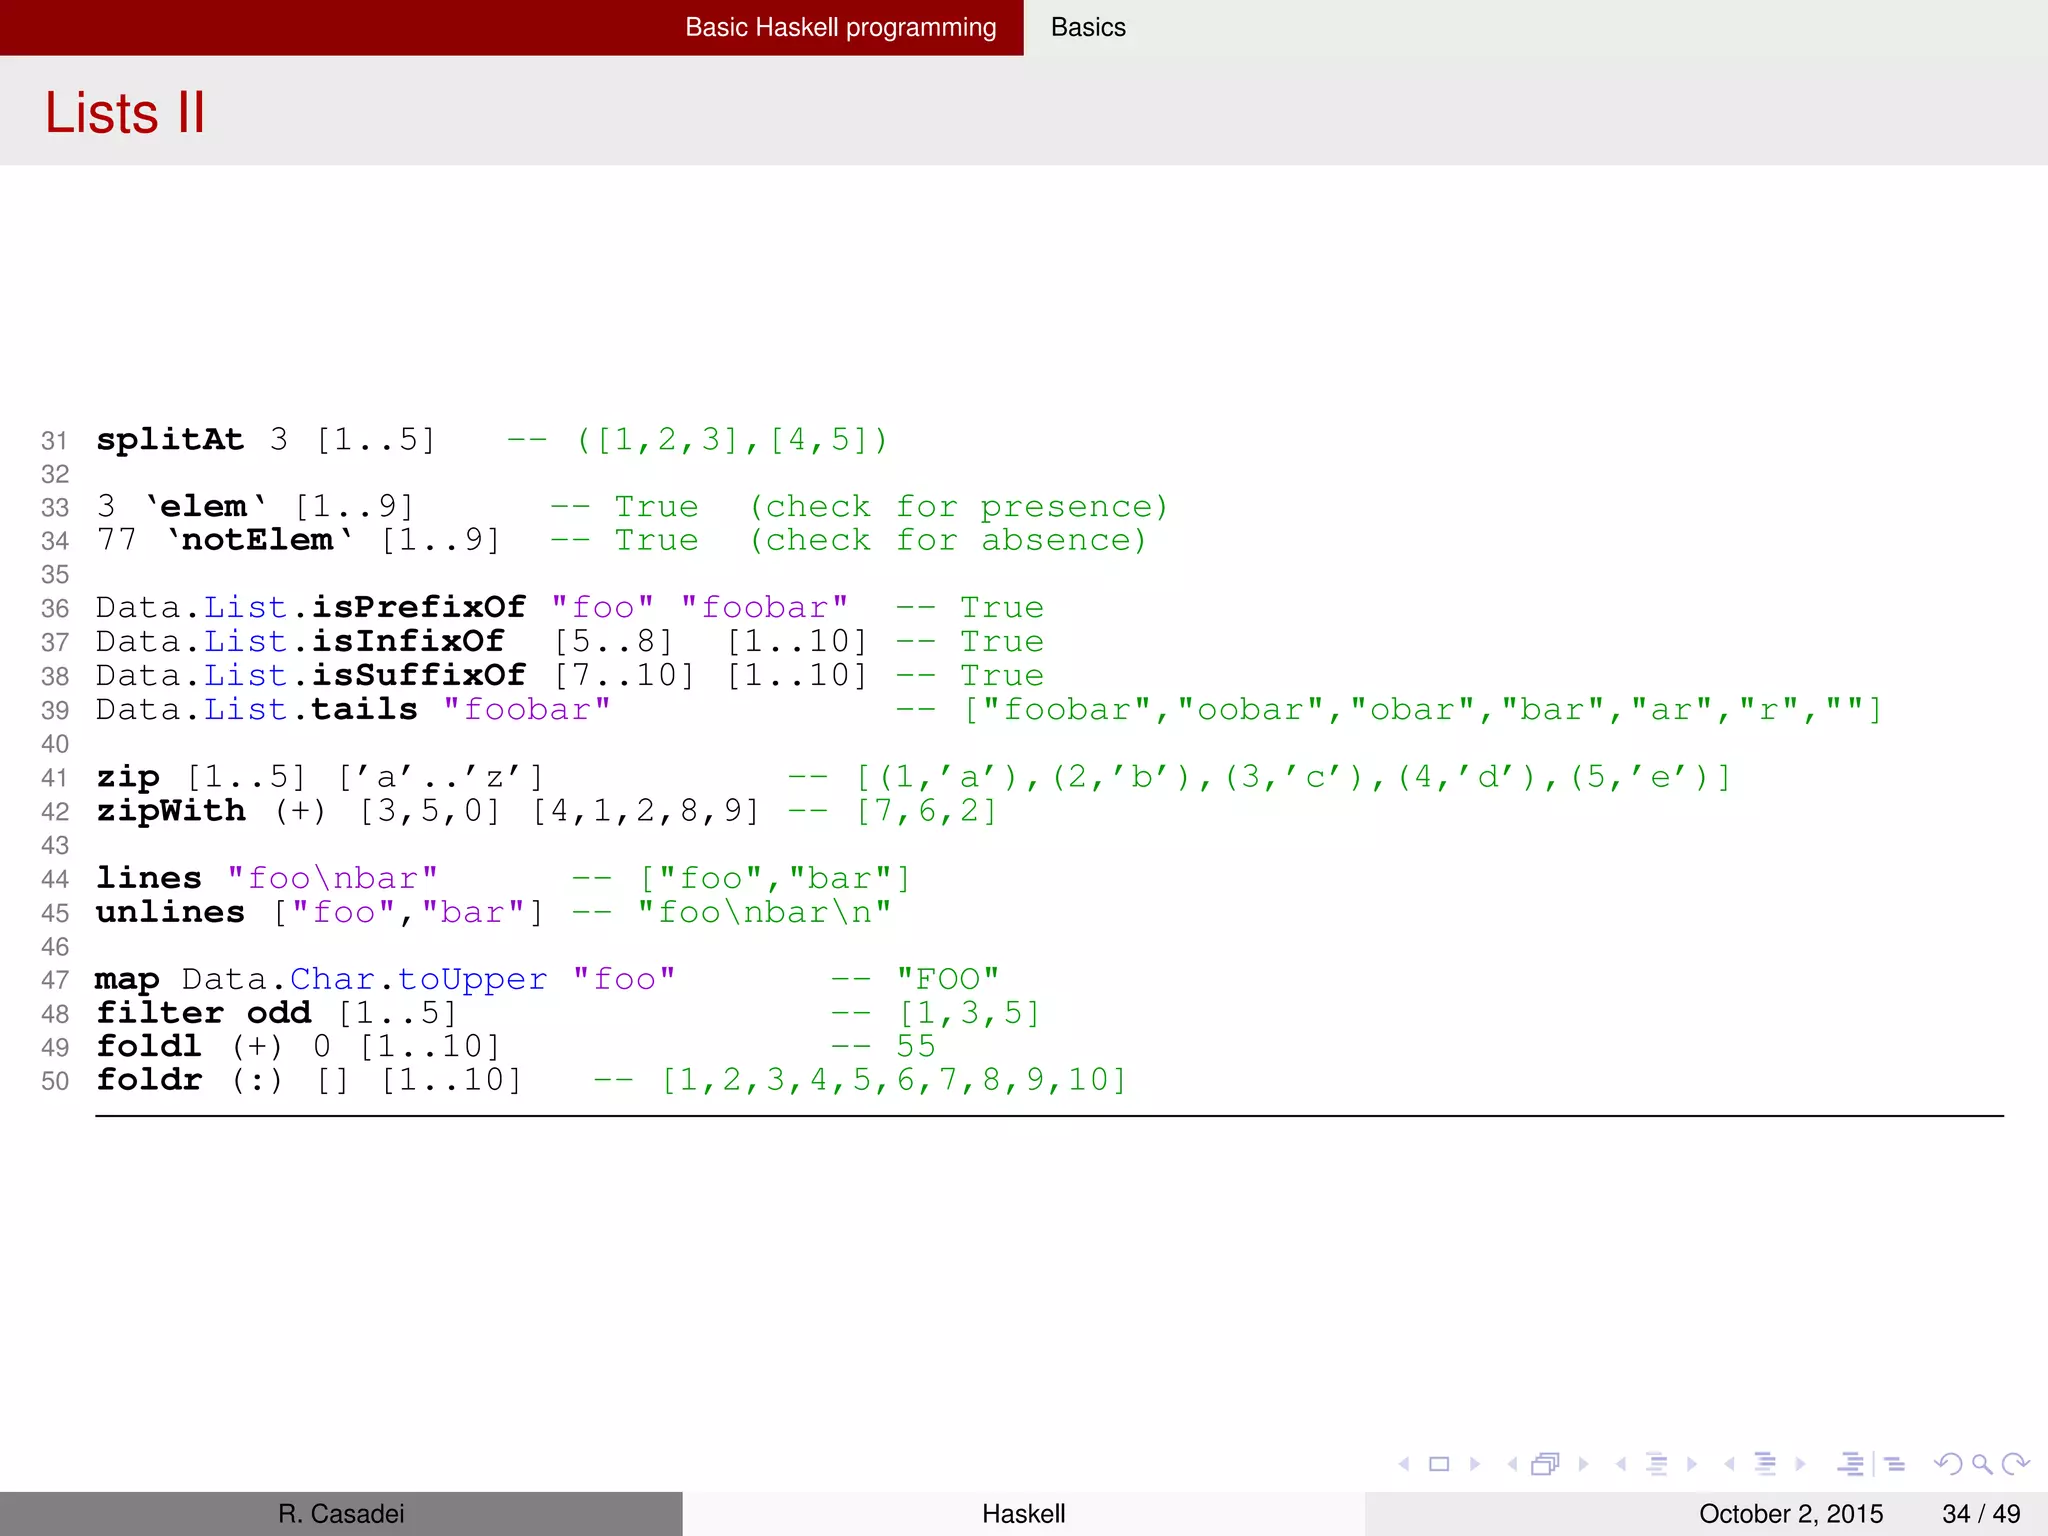Image resolution: width=2048 pixels, height=1536 pixels.
Task: Click the next slide arrow
Action: tap(1475, 1464)
